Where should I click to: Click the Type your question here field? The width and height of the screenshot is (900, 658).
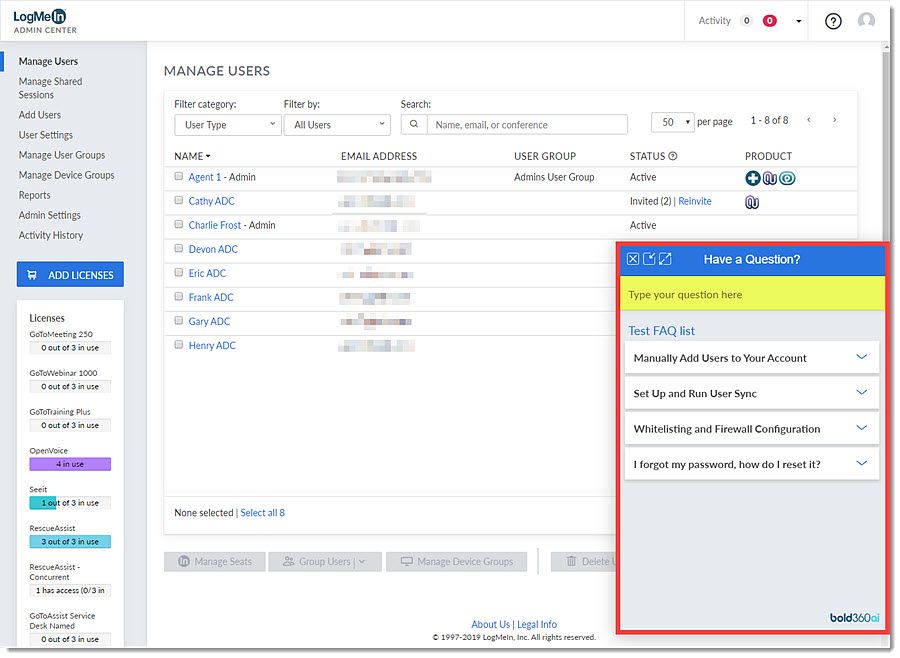click(752, 295)
